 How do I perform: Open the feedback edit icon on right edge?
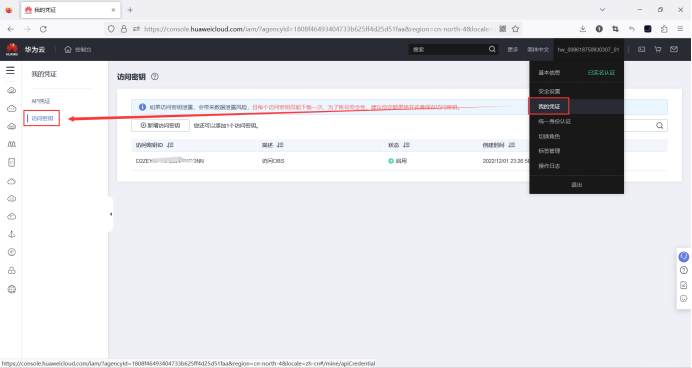click(684, 285)
